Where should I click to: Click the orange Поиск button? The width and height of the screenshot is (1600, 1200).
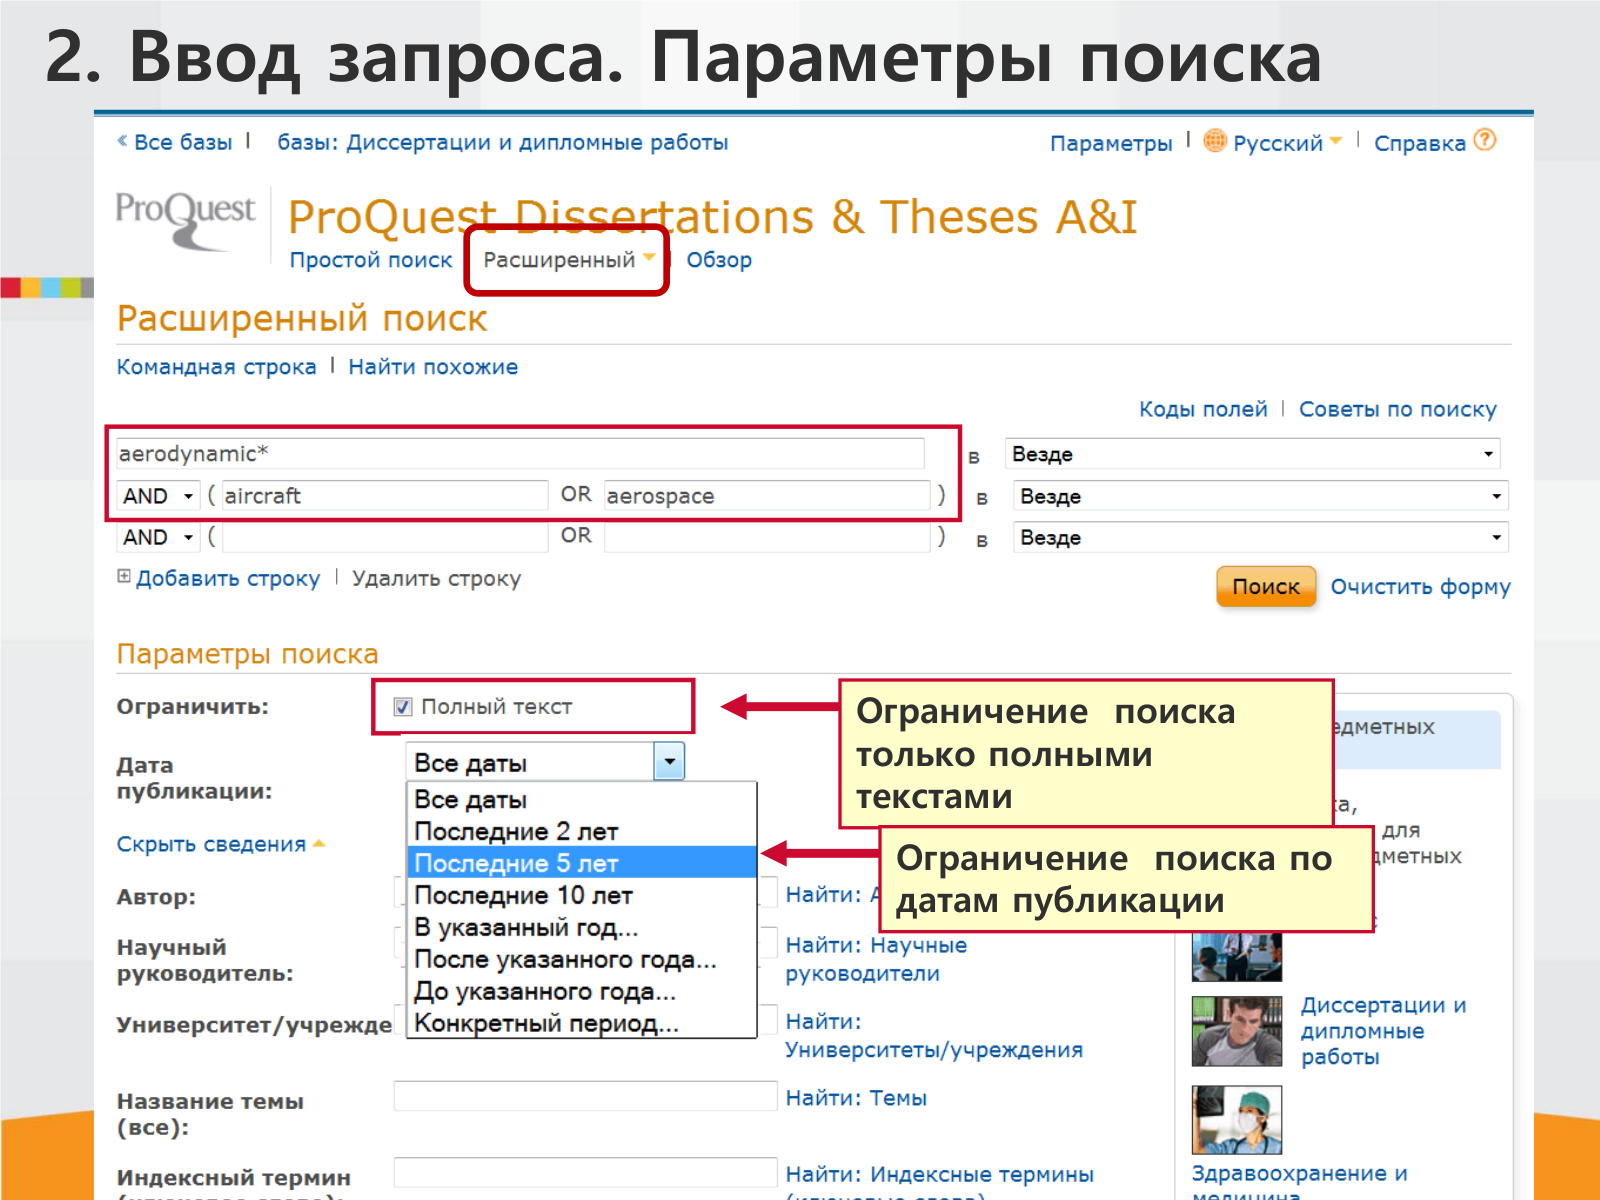[1266, 587]
